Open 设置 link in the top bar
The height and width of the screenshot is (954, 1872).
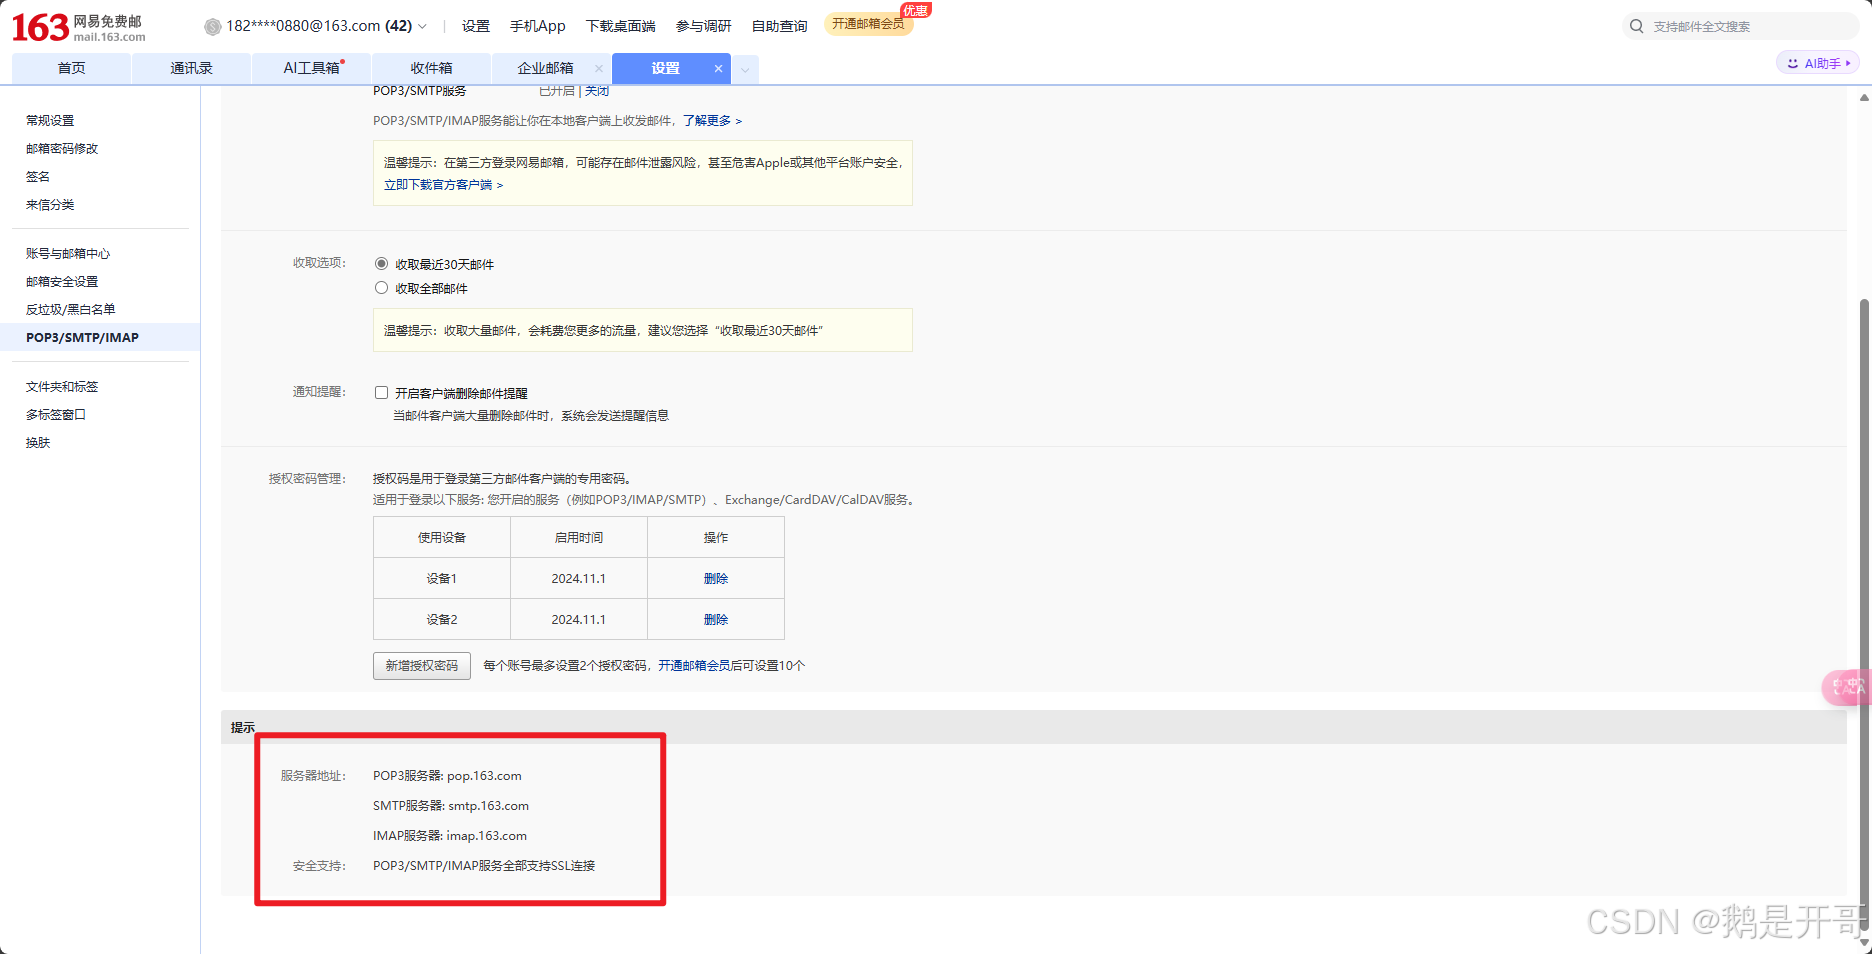[476, 26]
